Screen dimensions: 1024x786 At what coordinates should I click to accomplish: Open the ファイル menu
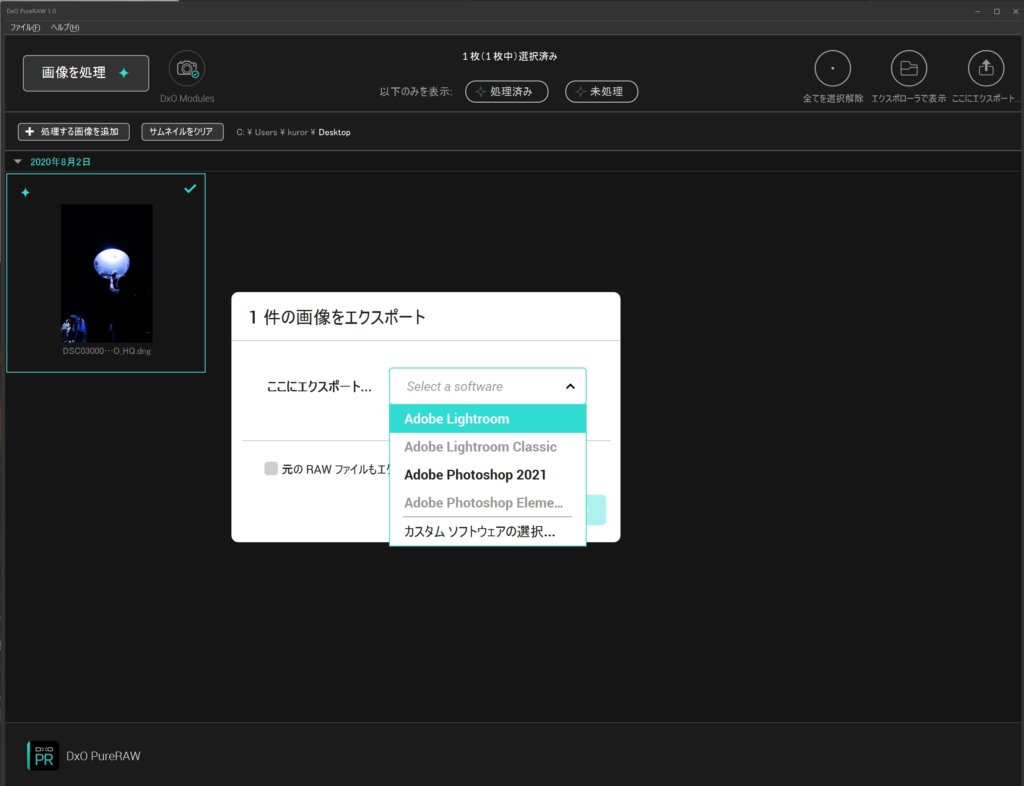pos(25,27)
